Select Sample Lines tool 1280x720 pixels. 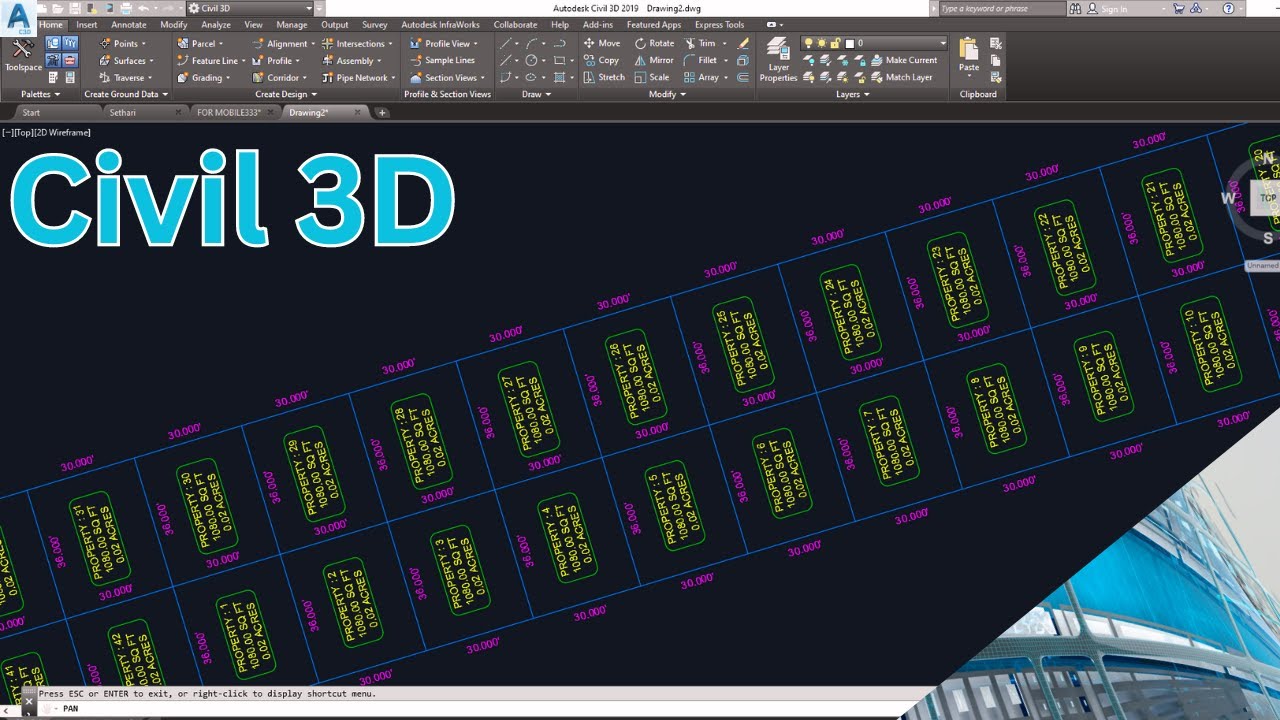442,61
